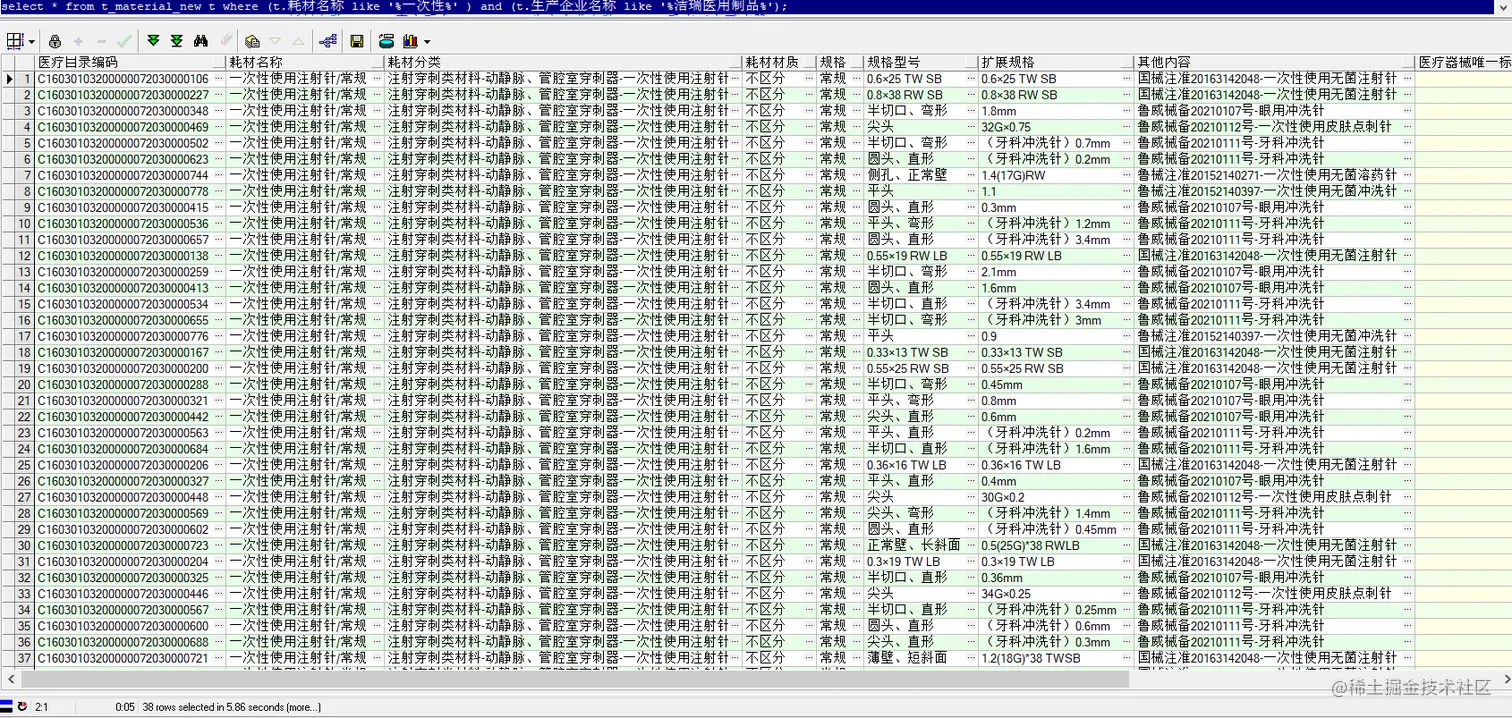Click the delete record minus icon
Screen dimensions: 1512x718
[101, 41]
